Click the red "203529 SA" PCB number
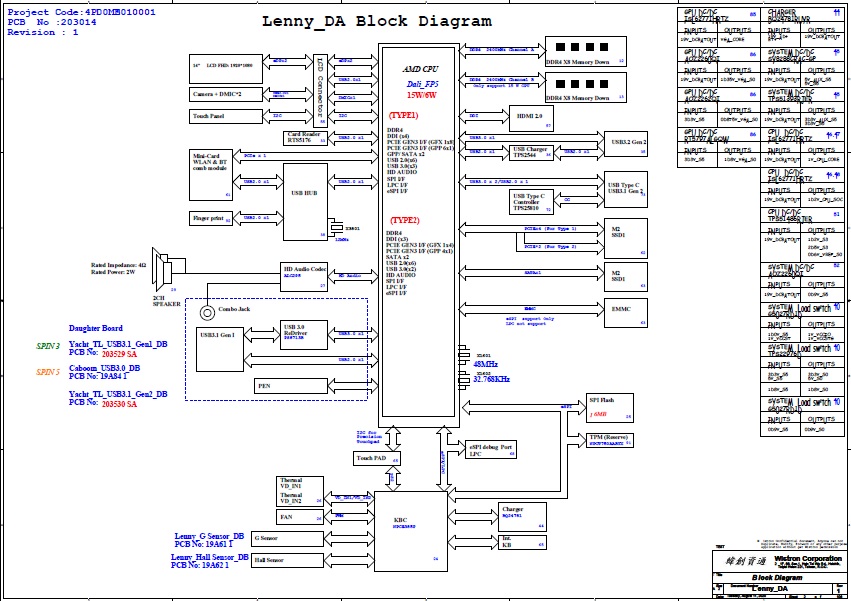The image size is (851, 601). (119, 354)
